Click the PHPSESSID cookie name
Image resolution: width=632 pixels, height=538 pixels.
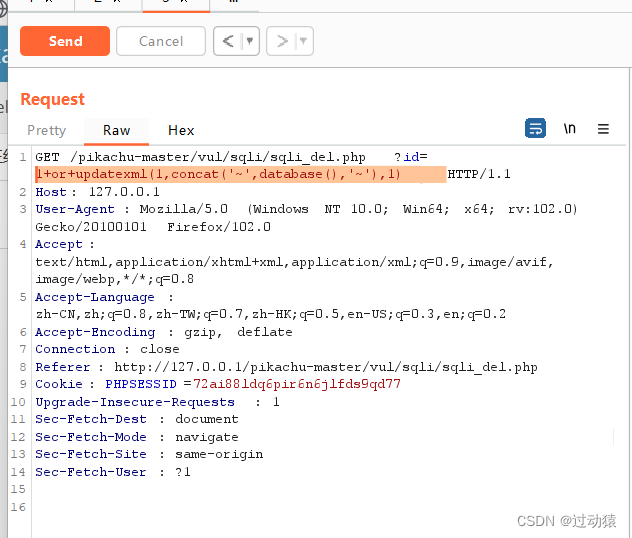(x=141, y=384)
